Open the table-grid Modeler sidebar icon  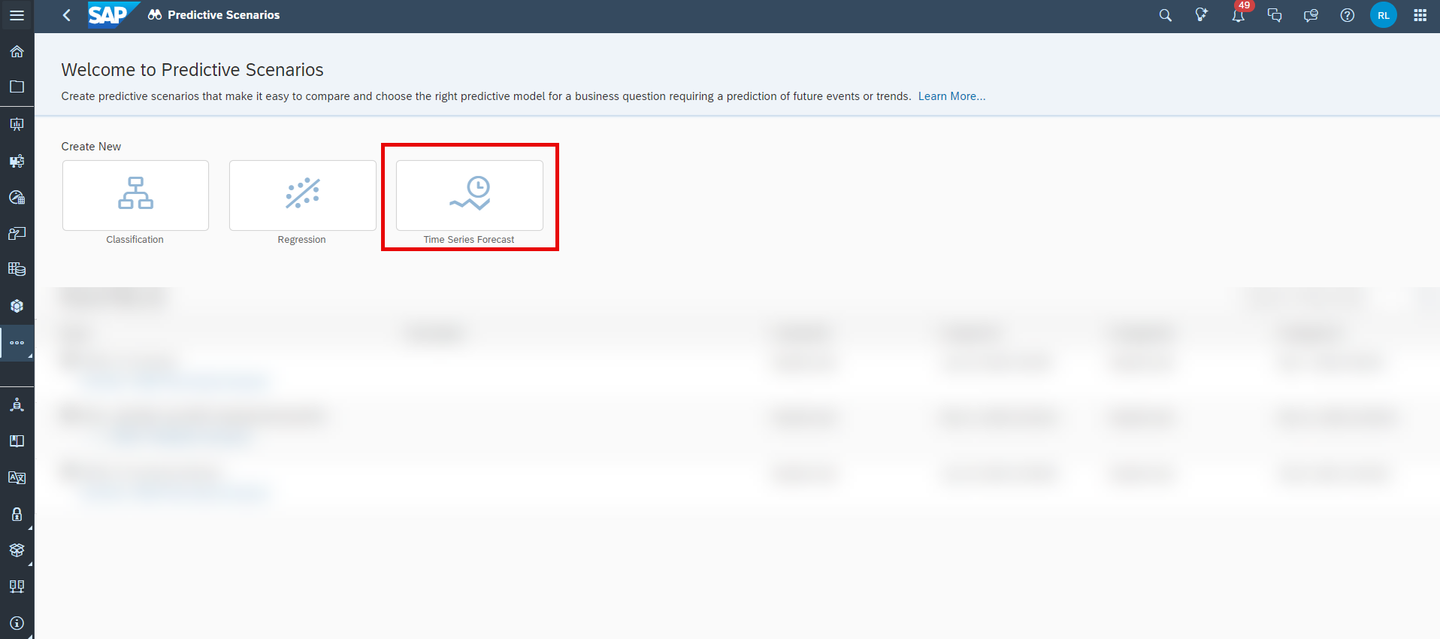click(17, 269)
